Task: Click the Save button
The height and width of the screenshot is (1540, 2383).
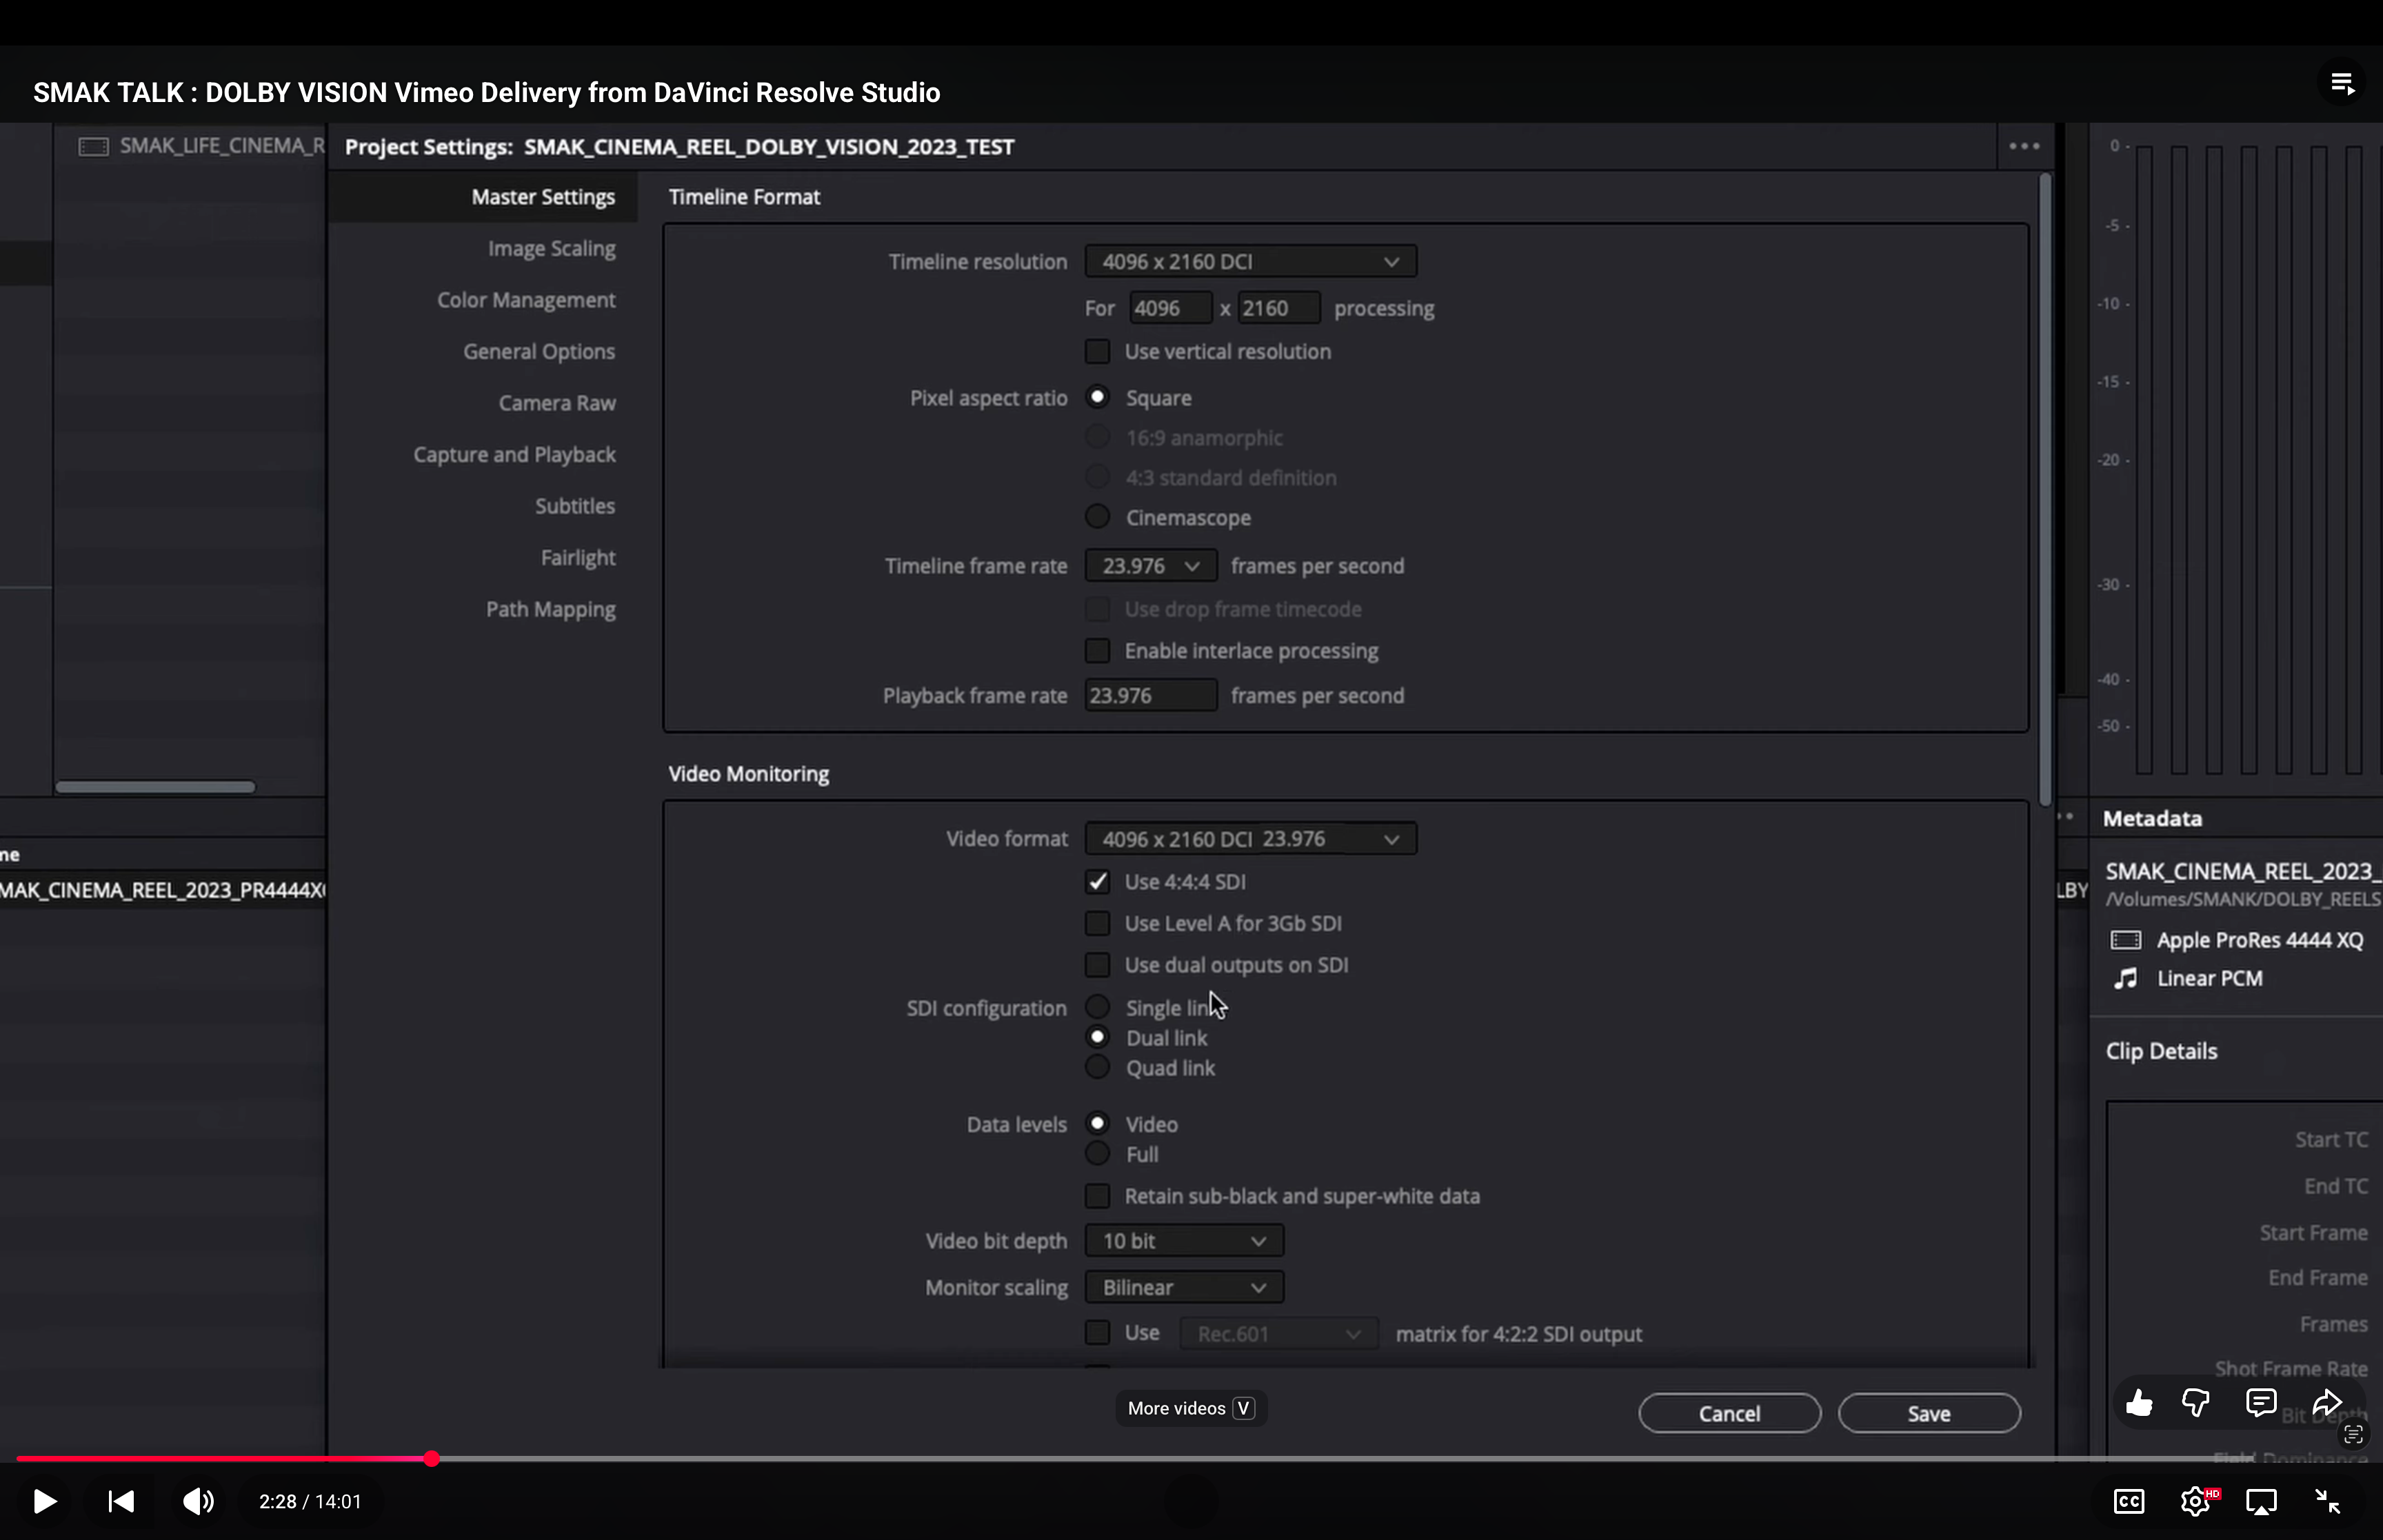Action: [1928, 1414]
